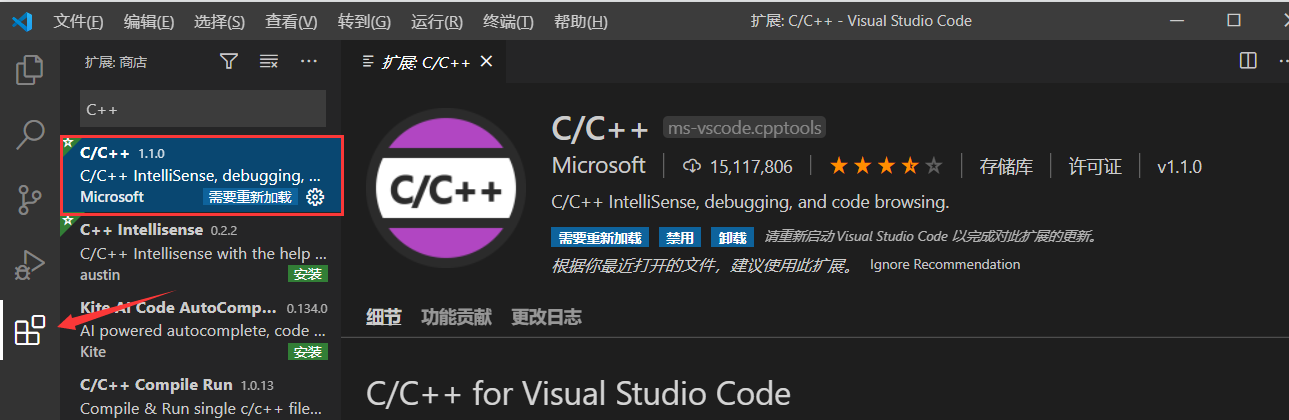Click the Extensions icon in activity bar
Image resolution: width=1289 pixels, height=420 pixels.
pyautogui.click(x=30, y=331)
